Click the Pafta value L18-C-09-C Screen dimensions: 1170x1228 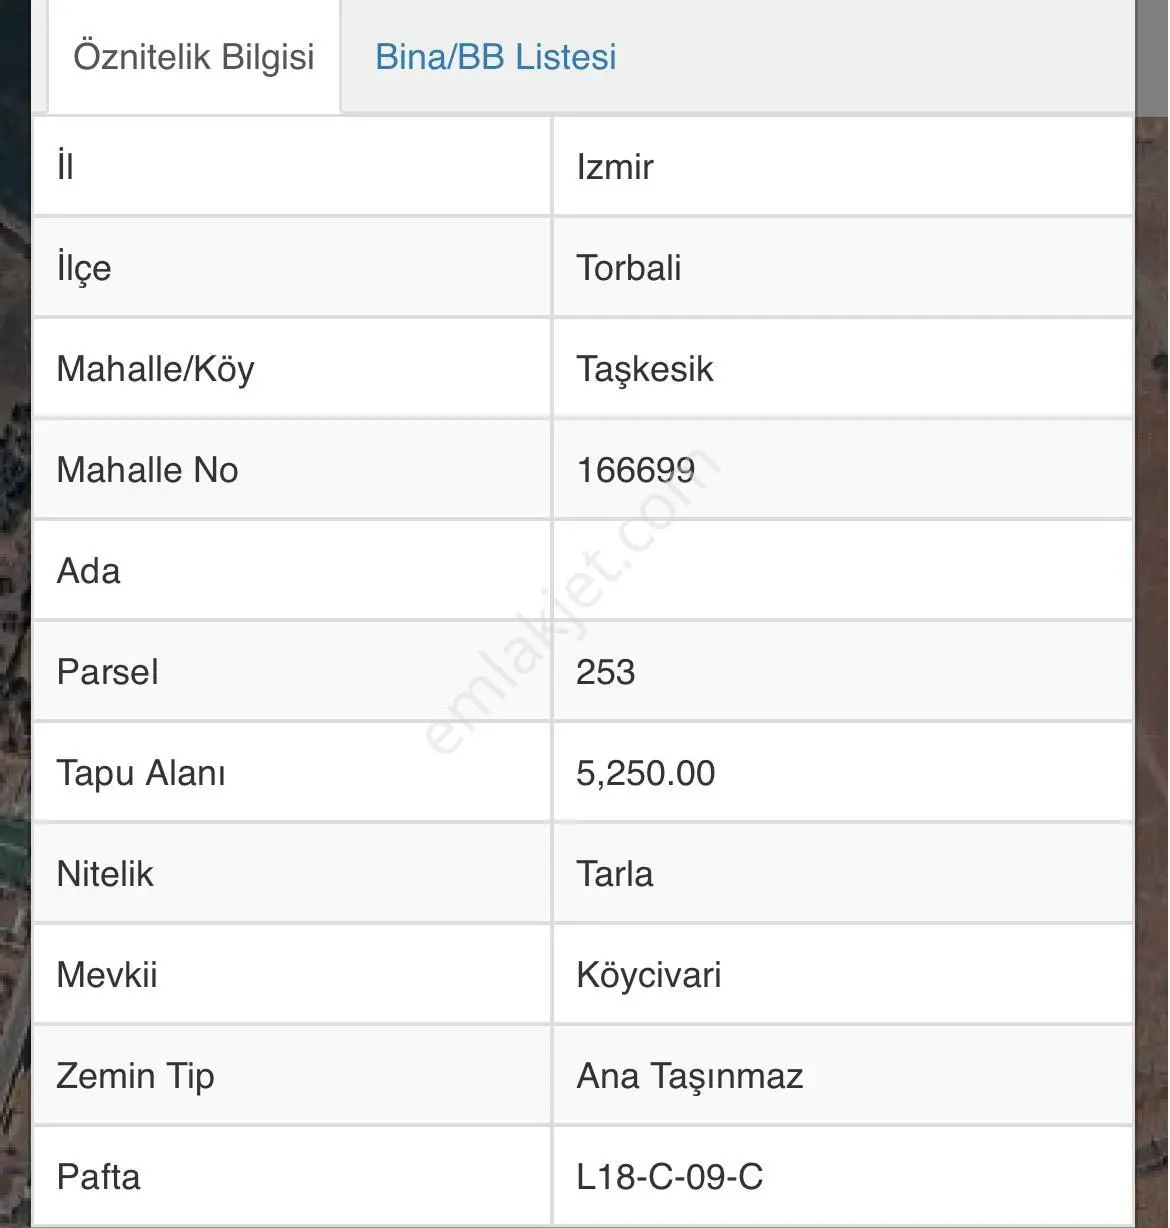coord(669,1177)
